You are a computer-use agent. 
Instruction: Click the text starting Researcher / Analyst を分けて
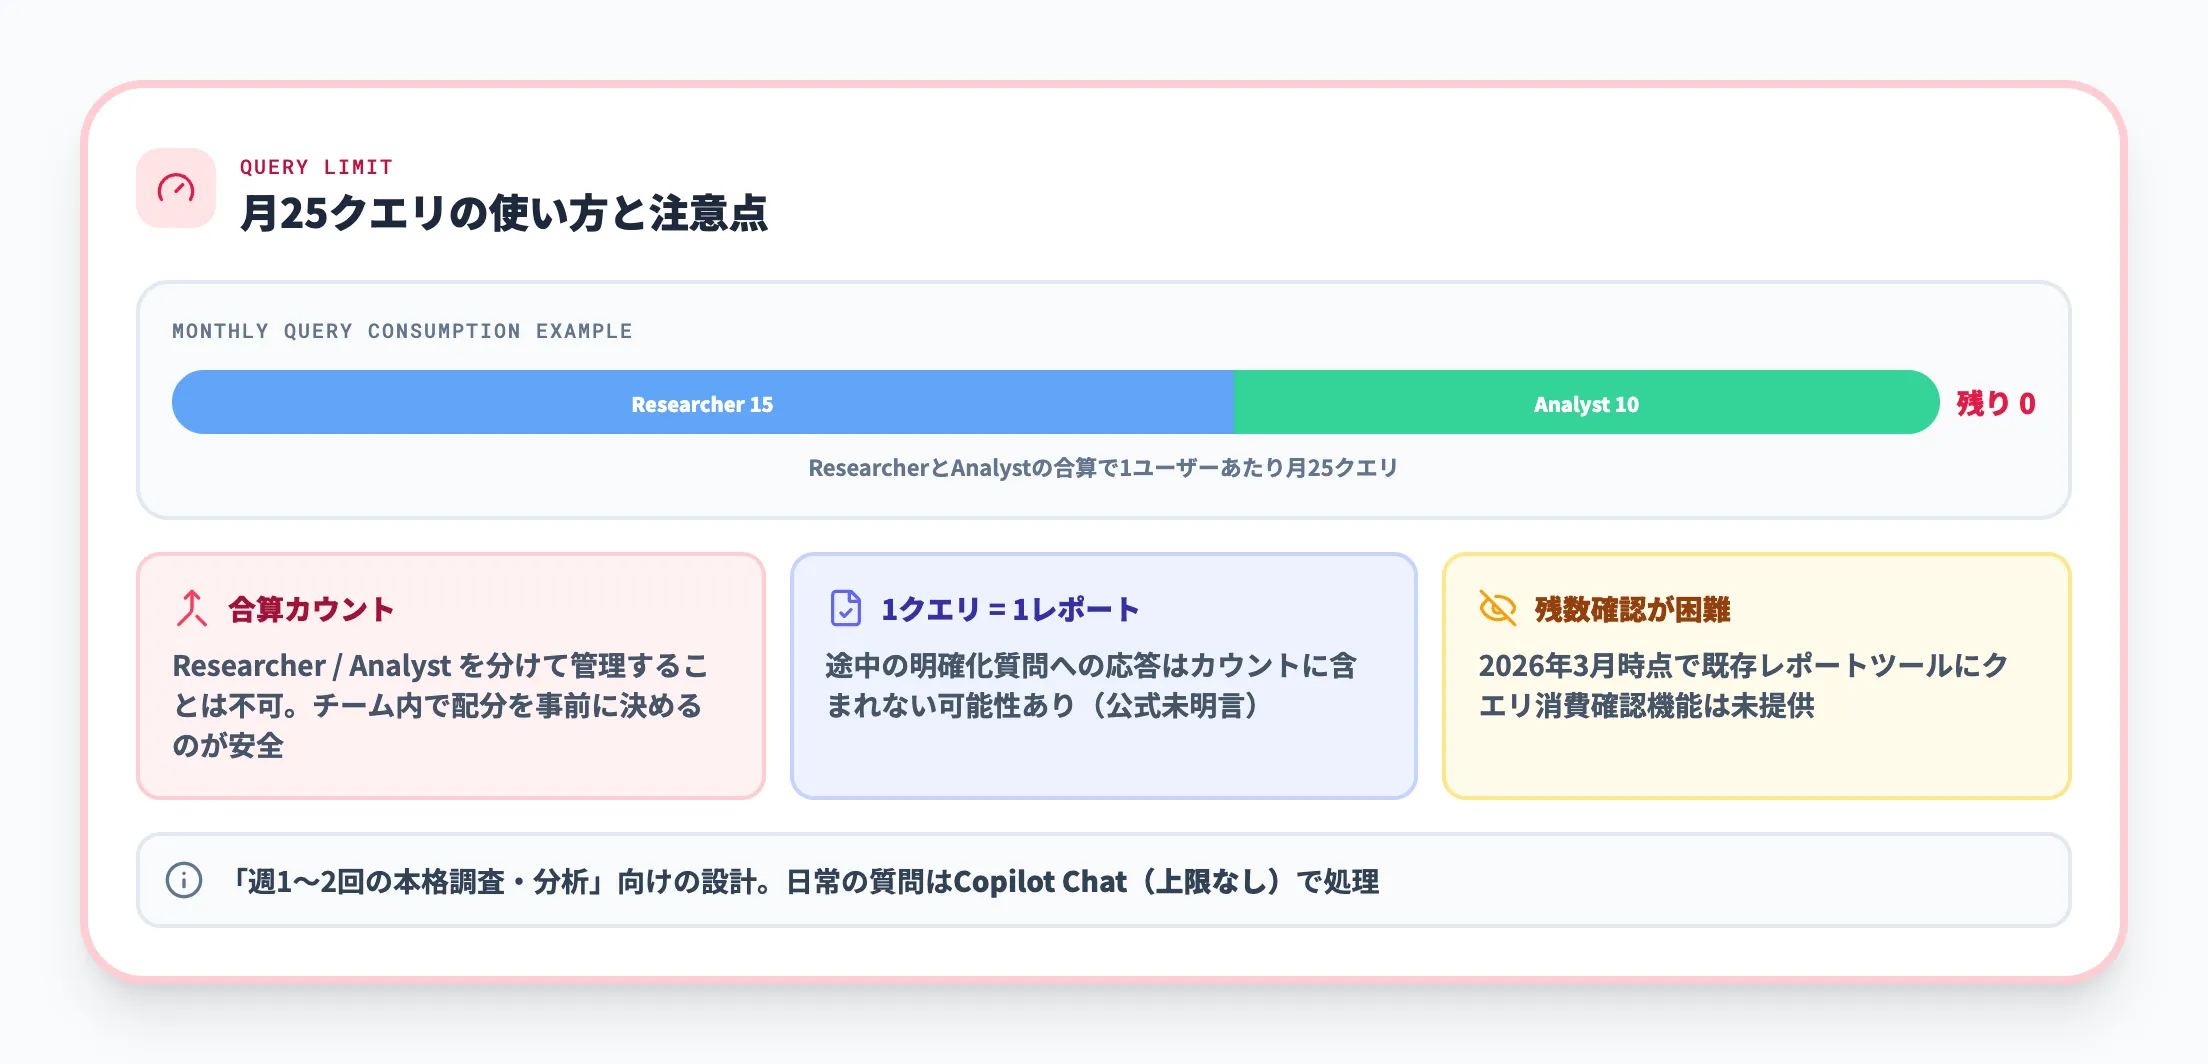click(x=441, y=705)
